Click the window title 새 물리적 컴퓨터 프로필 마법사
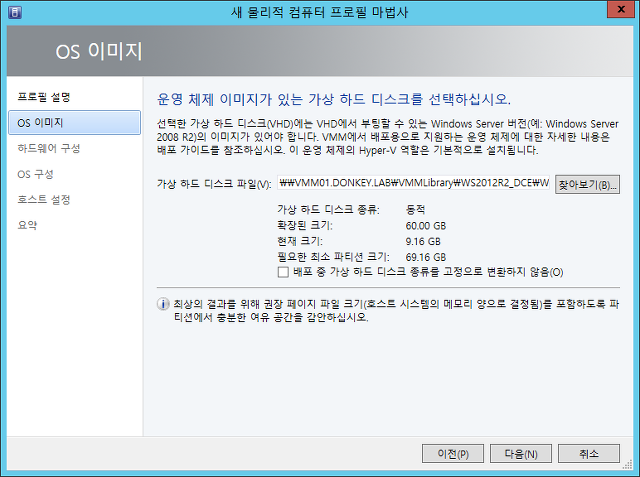 [x=319, y=12]
